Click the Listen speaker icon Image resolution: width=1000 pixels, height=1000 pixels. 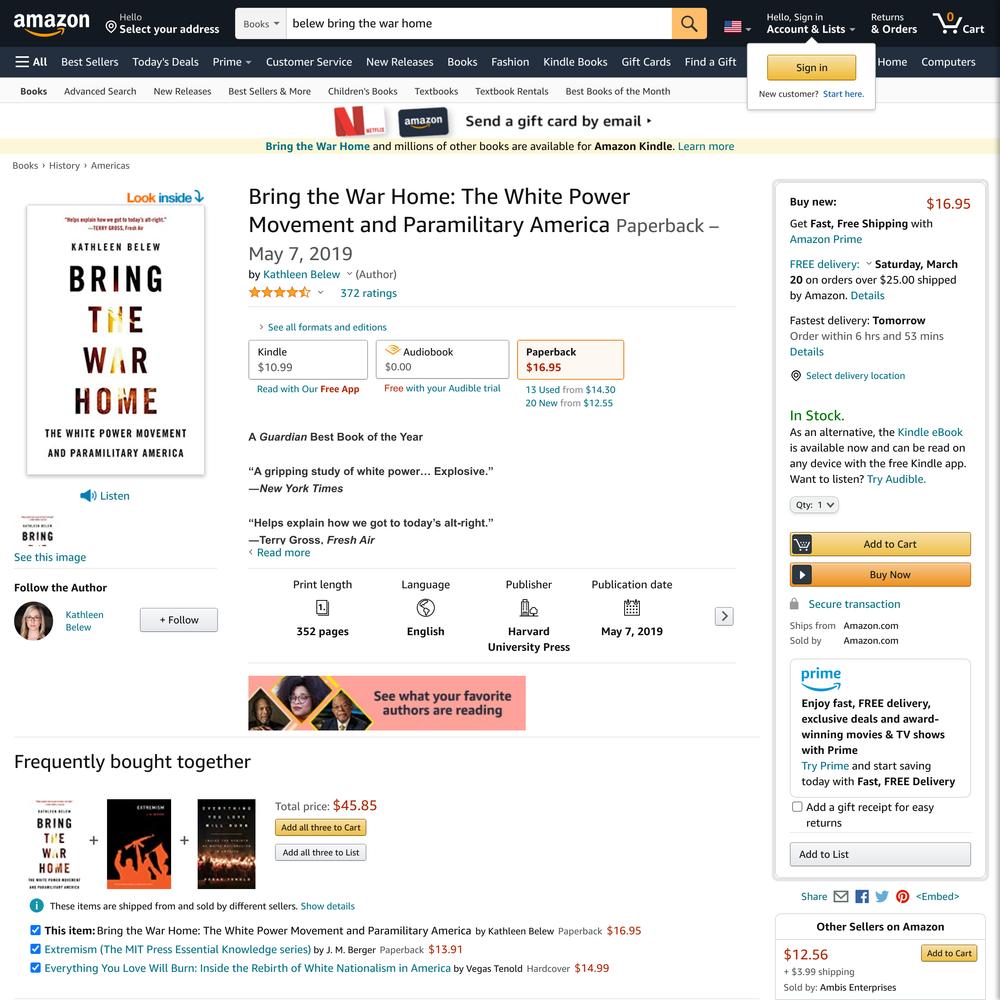(88, 496)
